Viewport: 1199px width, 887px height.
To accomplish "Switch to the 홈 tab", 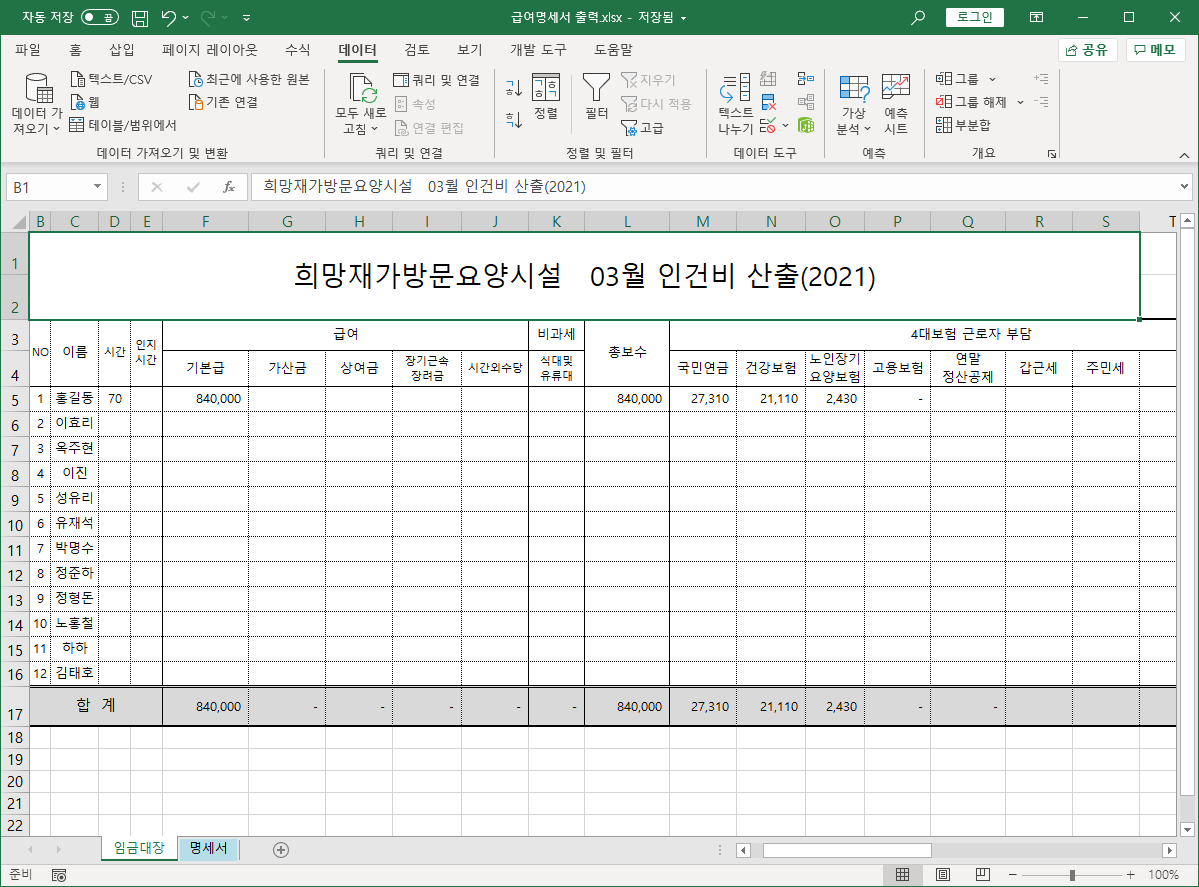I will (x=75, y=50).
